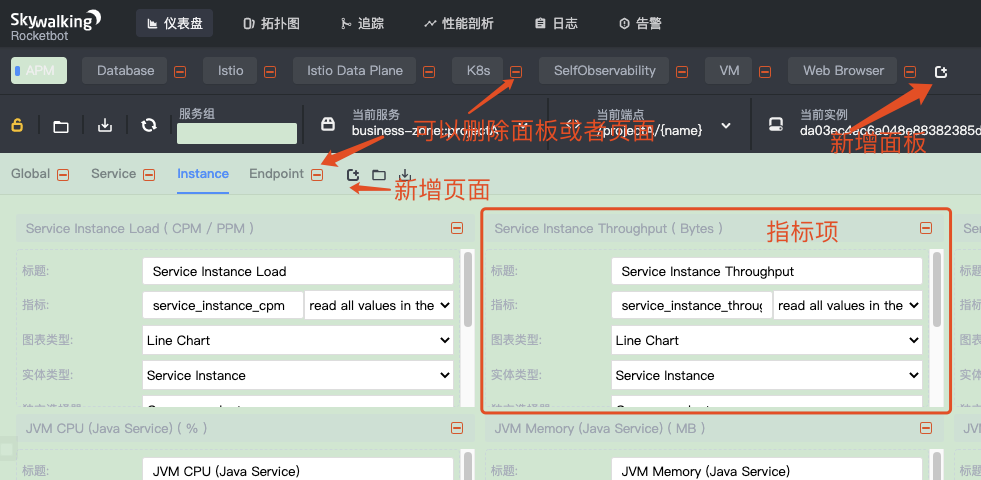Click the refresh icon in the toolbar
The width and height of the screenshot is (981, 480).
coord(148,125)
